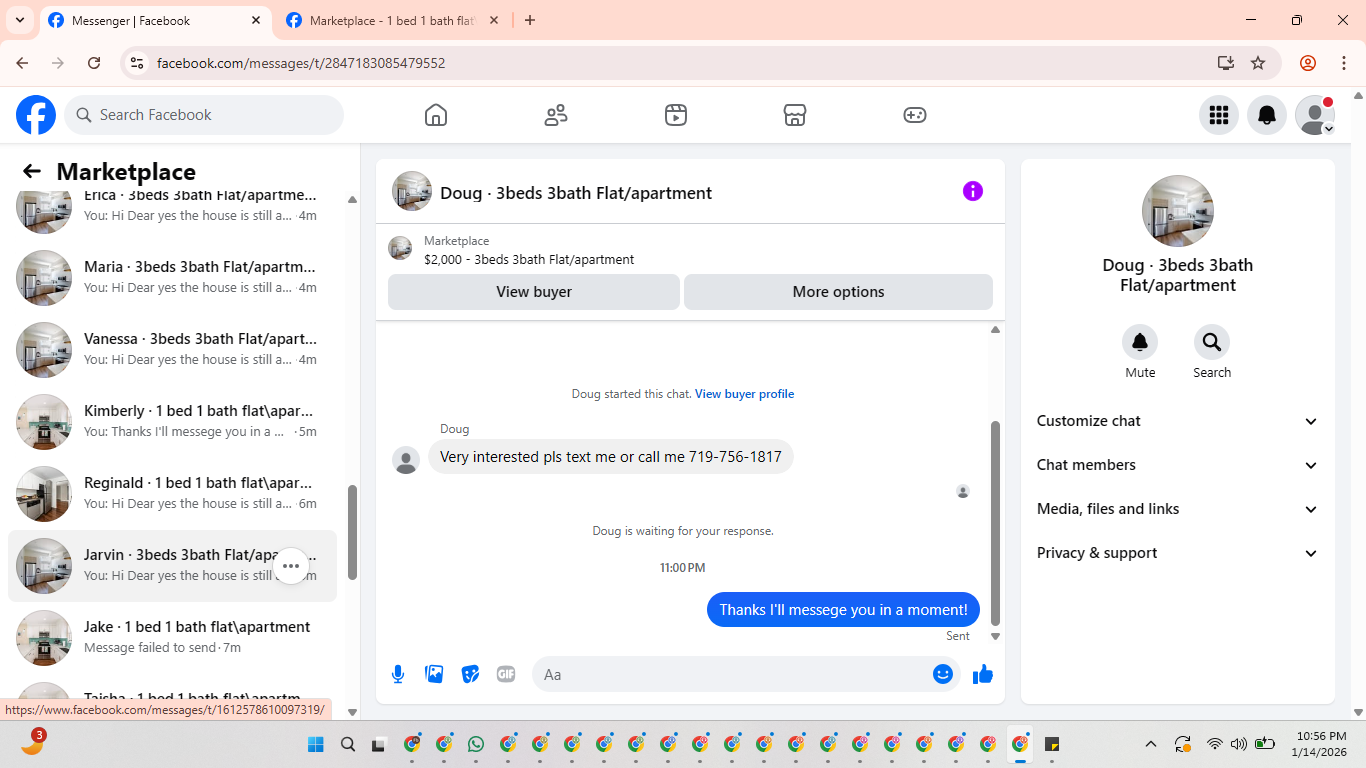The height and width of the screenshot is (768, 1366).
Task: Click the message text field Aa
Action: 735,674
